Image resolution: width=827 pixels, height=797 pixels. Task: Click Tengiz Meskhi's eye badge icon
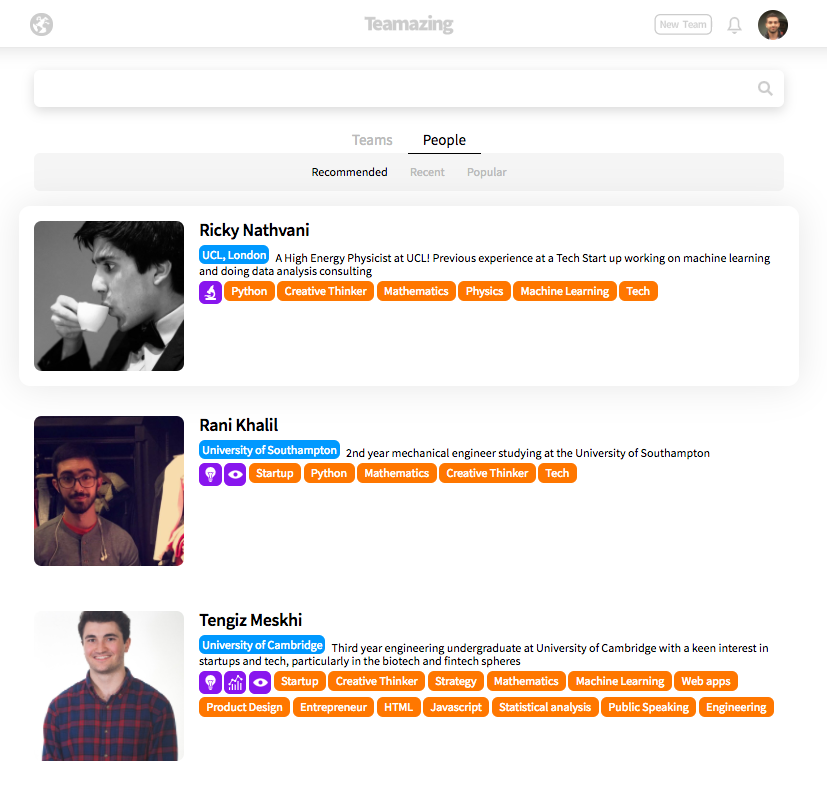tap(260, 682)
